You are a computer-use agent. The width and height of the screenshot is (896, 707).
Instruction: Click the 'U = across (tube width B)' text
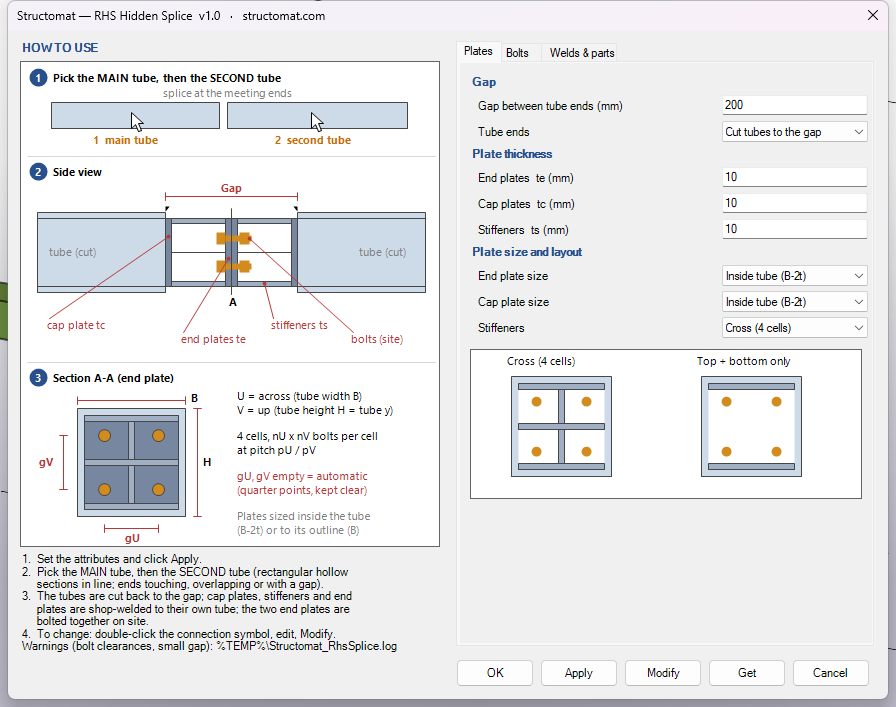[x=299, y=396]
